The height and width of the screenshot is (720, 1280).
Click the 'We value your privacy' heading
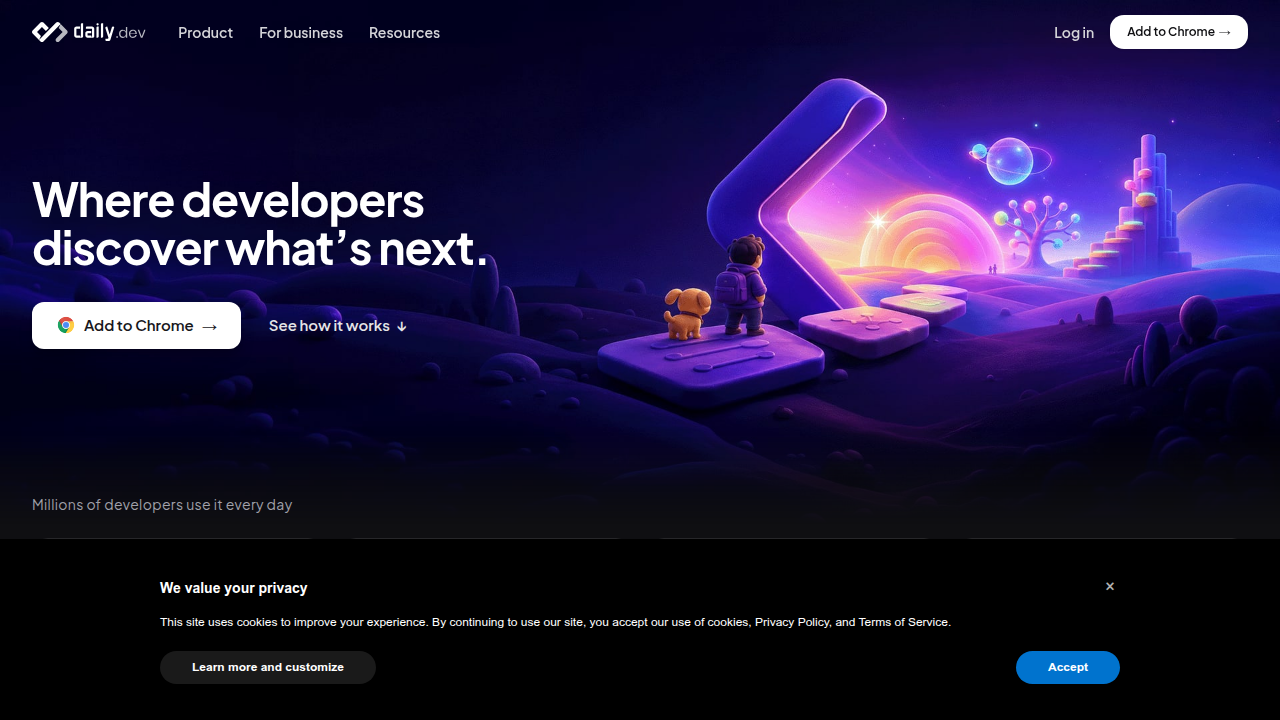(234, 588)
